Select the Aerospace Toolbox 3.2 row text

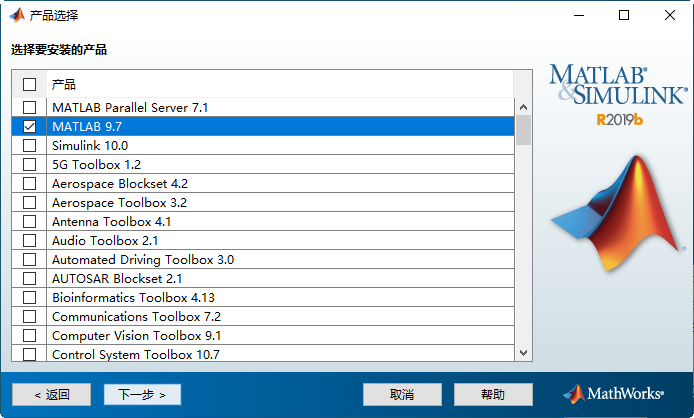point(120,203)
